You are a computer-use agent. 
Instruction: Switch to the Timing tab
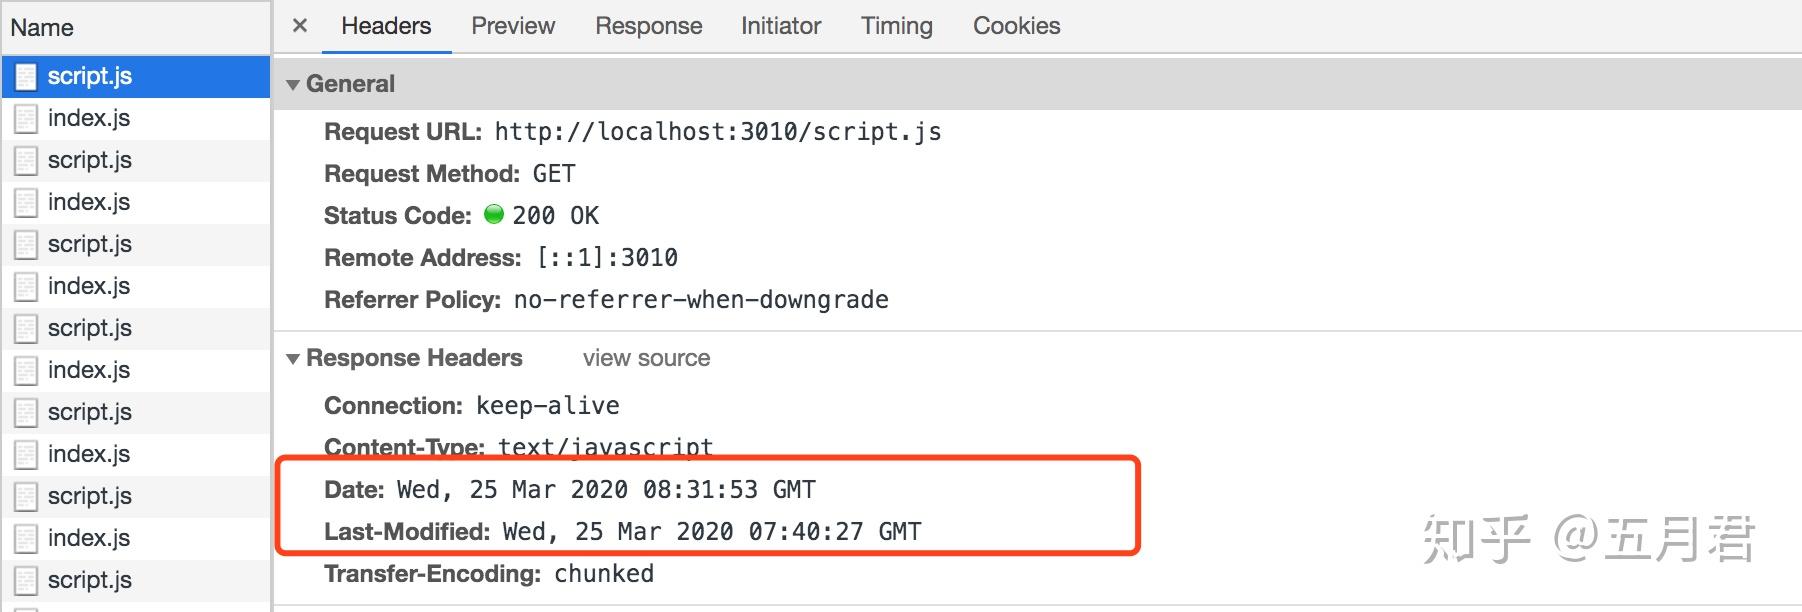pos(897,26)
